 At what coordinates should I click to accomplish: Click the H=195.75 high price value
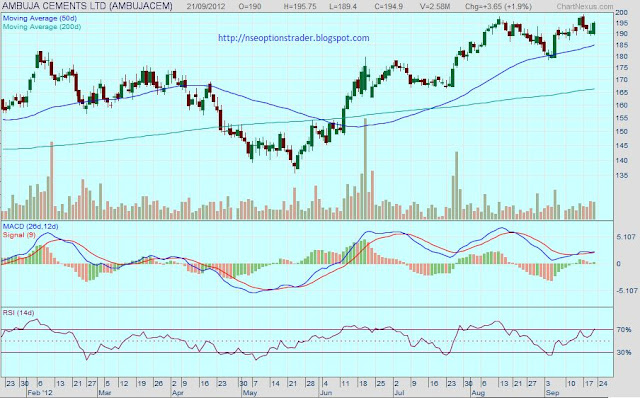[x=300, y=6]
